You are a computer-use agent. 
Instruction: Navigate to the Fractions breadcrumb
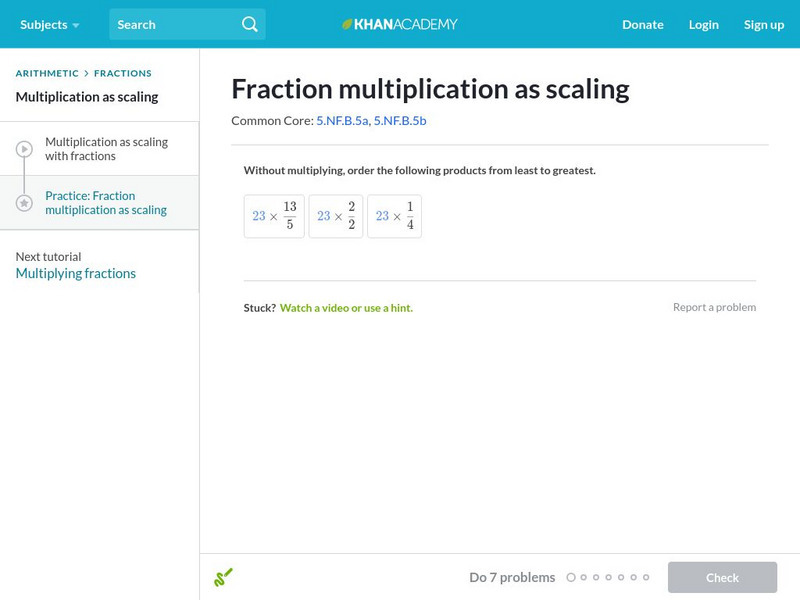123,73
